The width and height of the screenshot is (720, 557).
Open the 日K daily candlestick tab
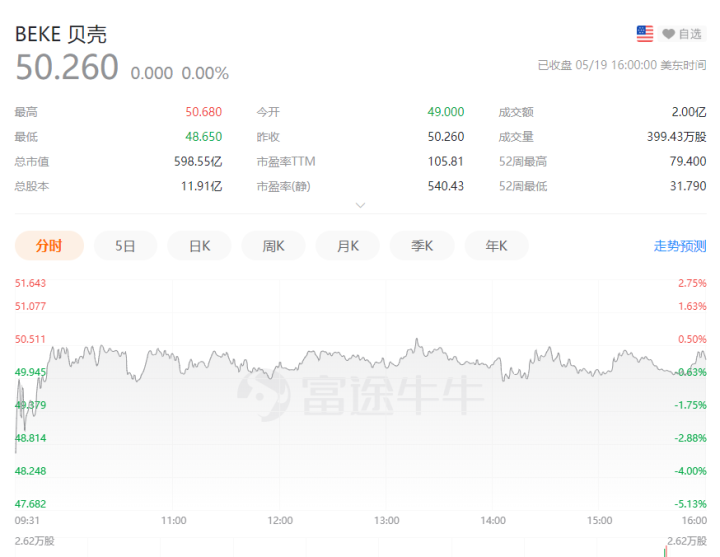pos(199,246)
